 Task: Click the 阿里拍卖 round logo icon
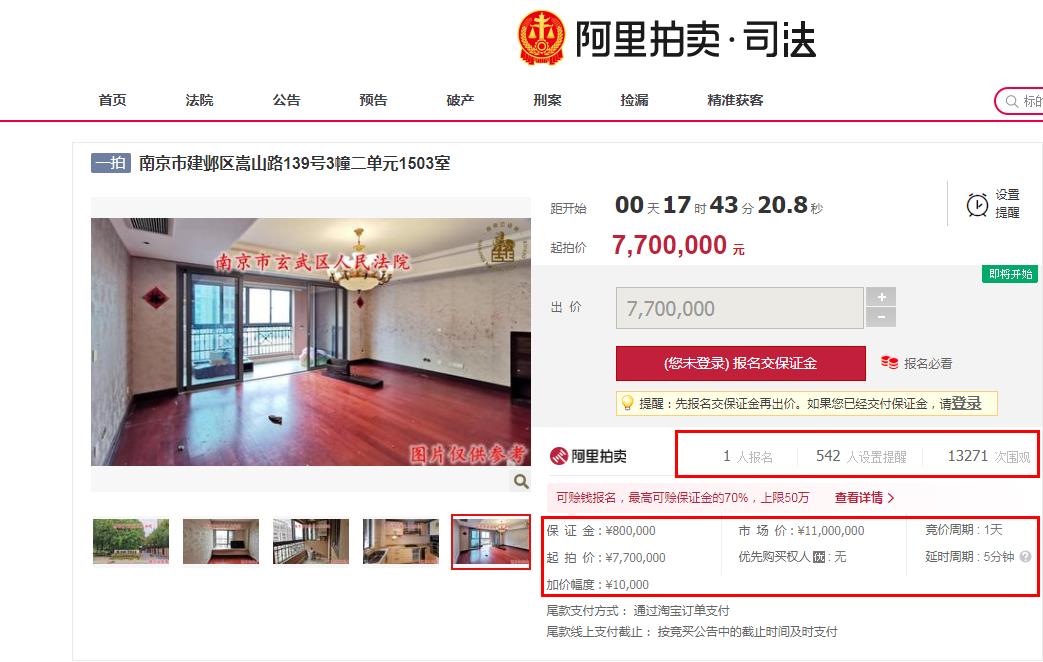(559, 456)
